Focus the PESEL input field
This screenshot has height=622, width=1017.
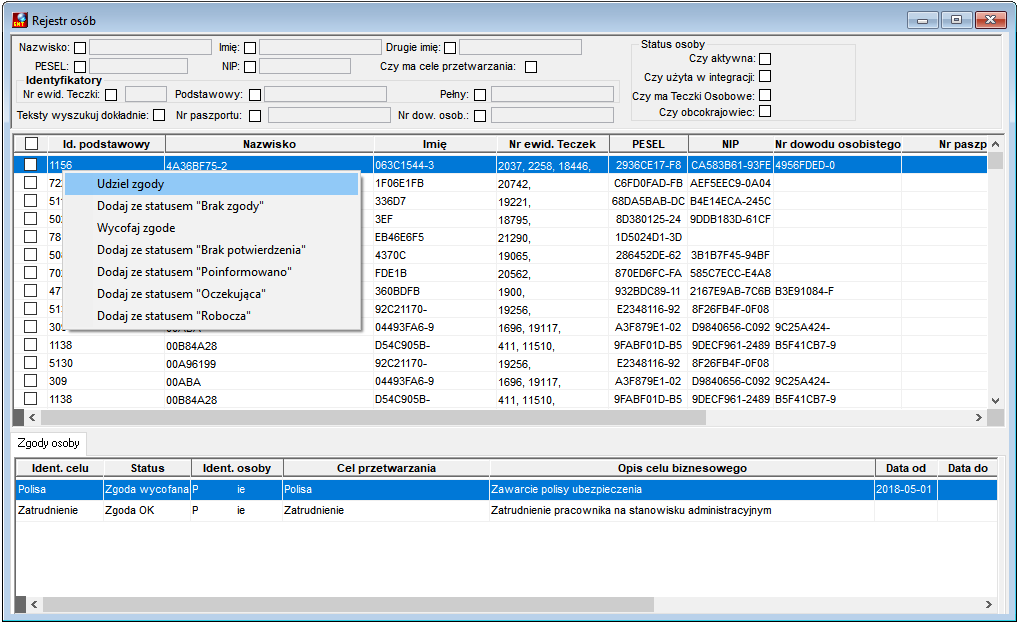pyautogui.click(x=139, y=66)
